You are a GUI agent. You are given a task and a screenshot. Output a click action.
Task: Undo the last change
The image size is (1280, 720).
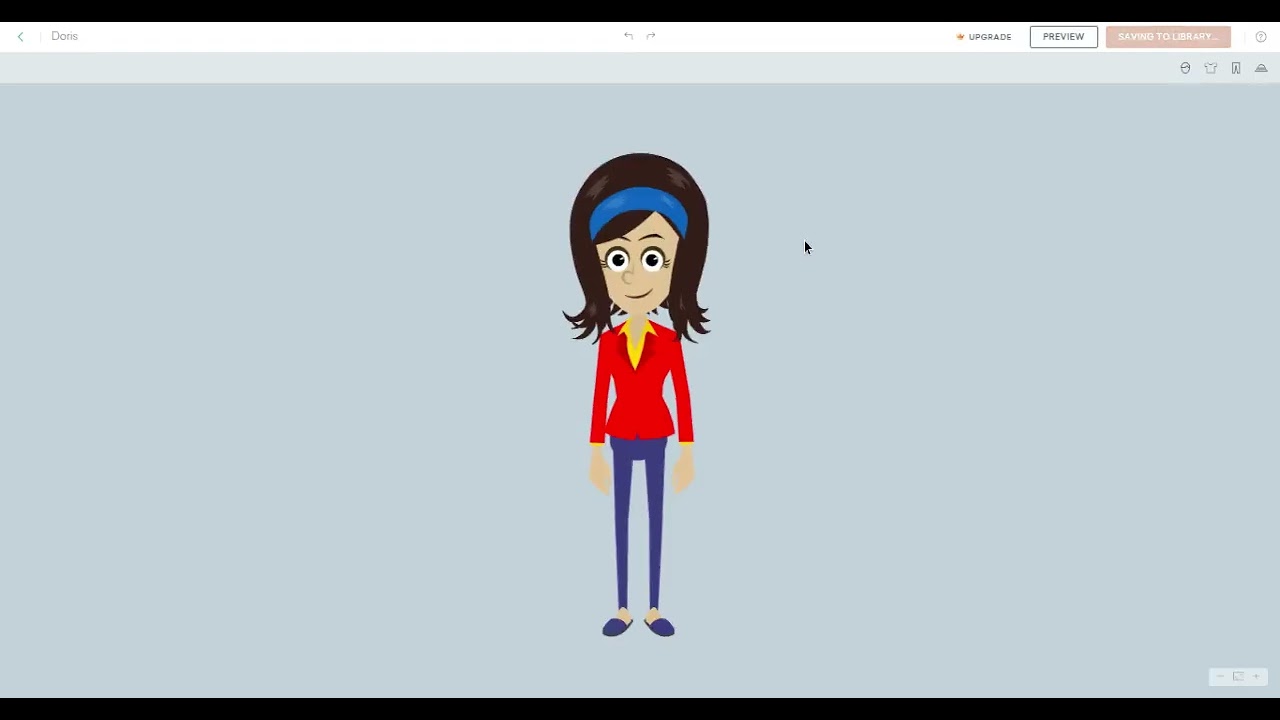click(x=628, y=36)
